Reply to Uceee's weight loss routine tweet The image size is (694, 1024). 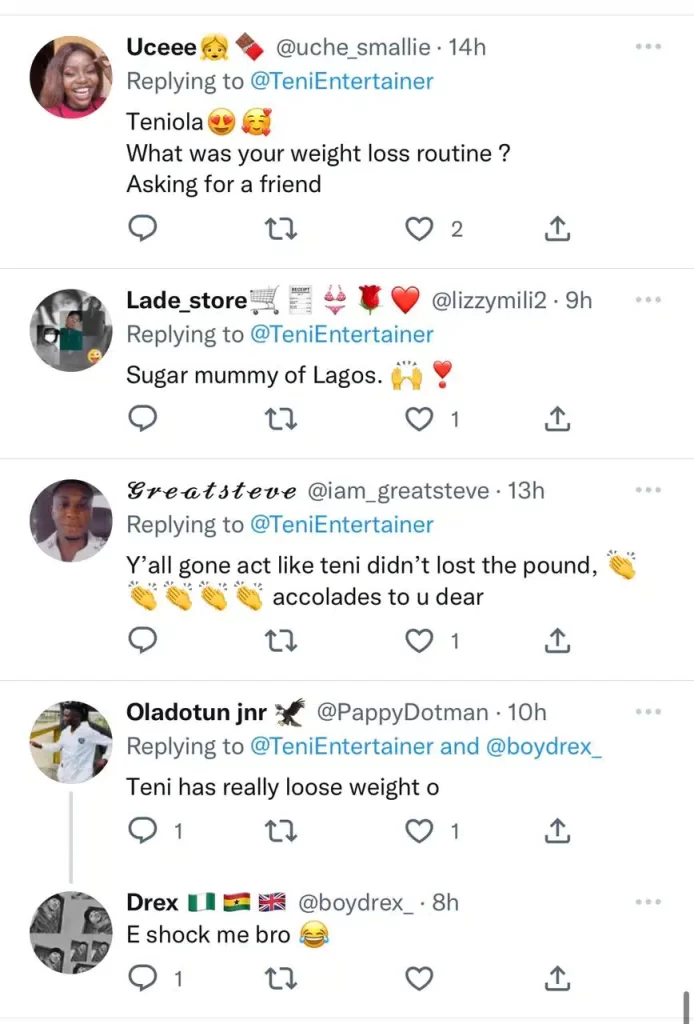[144, 229]
